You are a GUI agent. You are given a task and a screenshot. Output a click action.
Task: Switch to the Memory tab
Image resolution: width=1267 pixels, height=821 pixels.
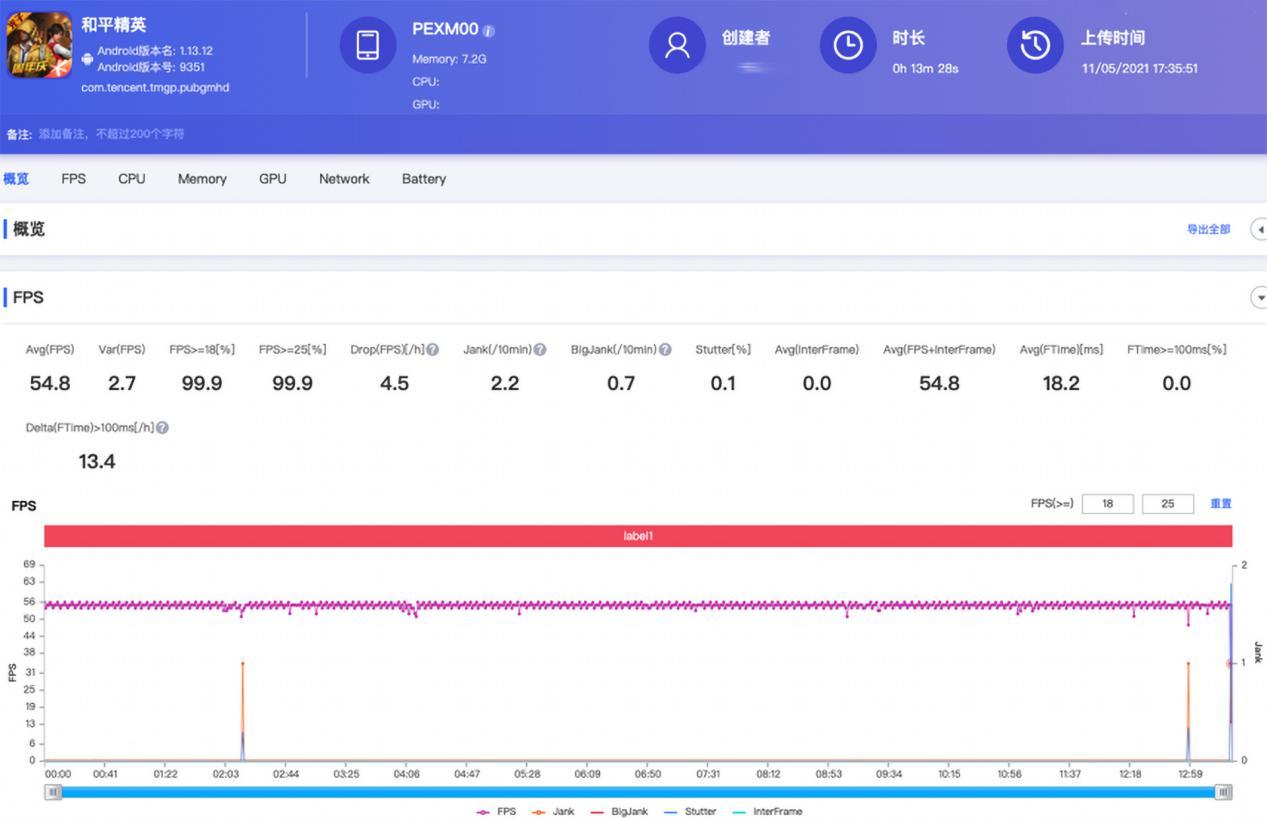[x=202, y=179]
